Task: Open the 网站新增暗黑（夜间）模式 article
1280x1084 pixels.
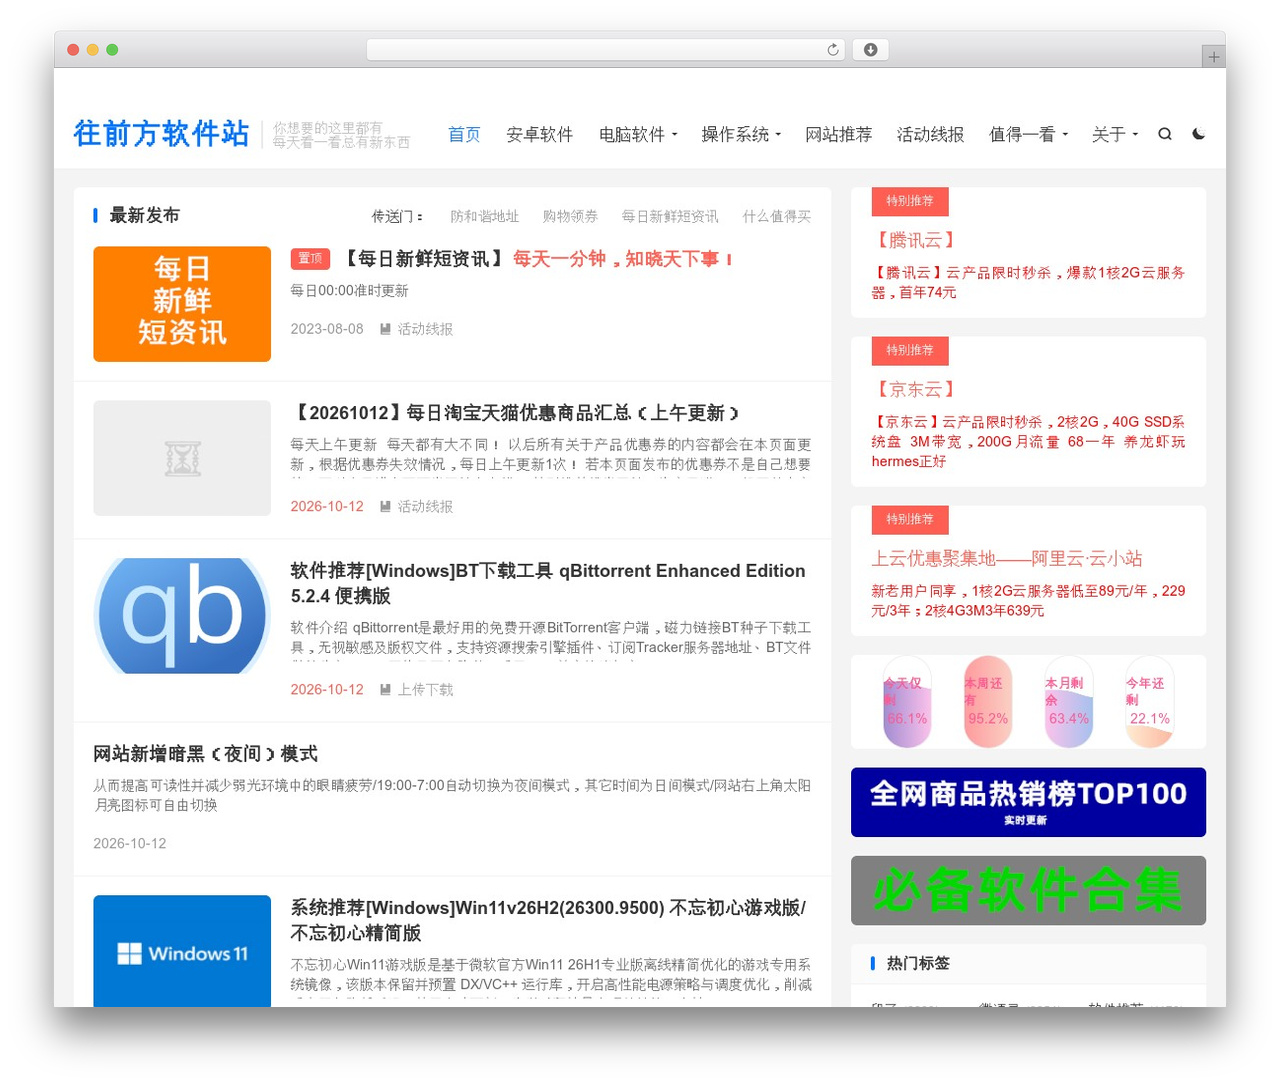Action: pos(205,754)
